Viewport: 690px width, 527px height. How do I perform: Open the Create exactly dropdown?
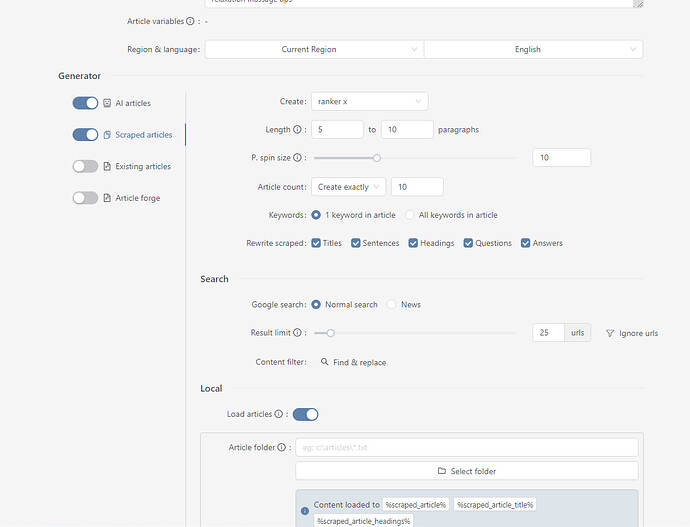pyautogui.click(x=349, y=187)
